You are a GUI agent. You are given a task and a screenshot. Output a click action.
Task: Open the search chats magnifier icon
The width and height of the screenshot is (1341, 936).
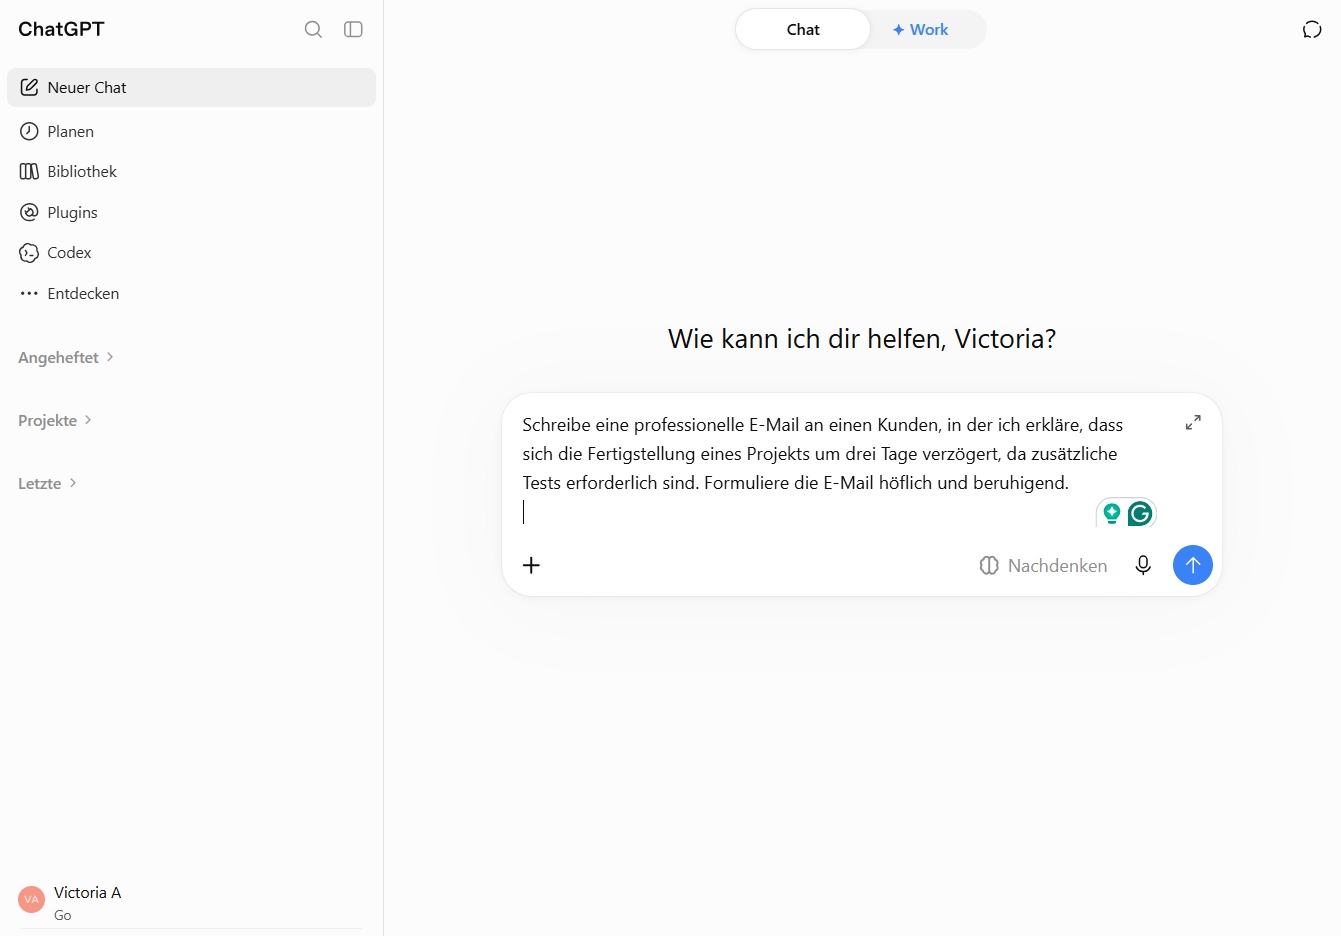(313, 29)
